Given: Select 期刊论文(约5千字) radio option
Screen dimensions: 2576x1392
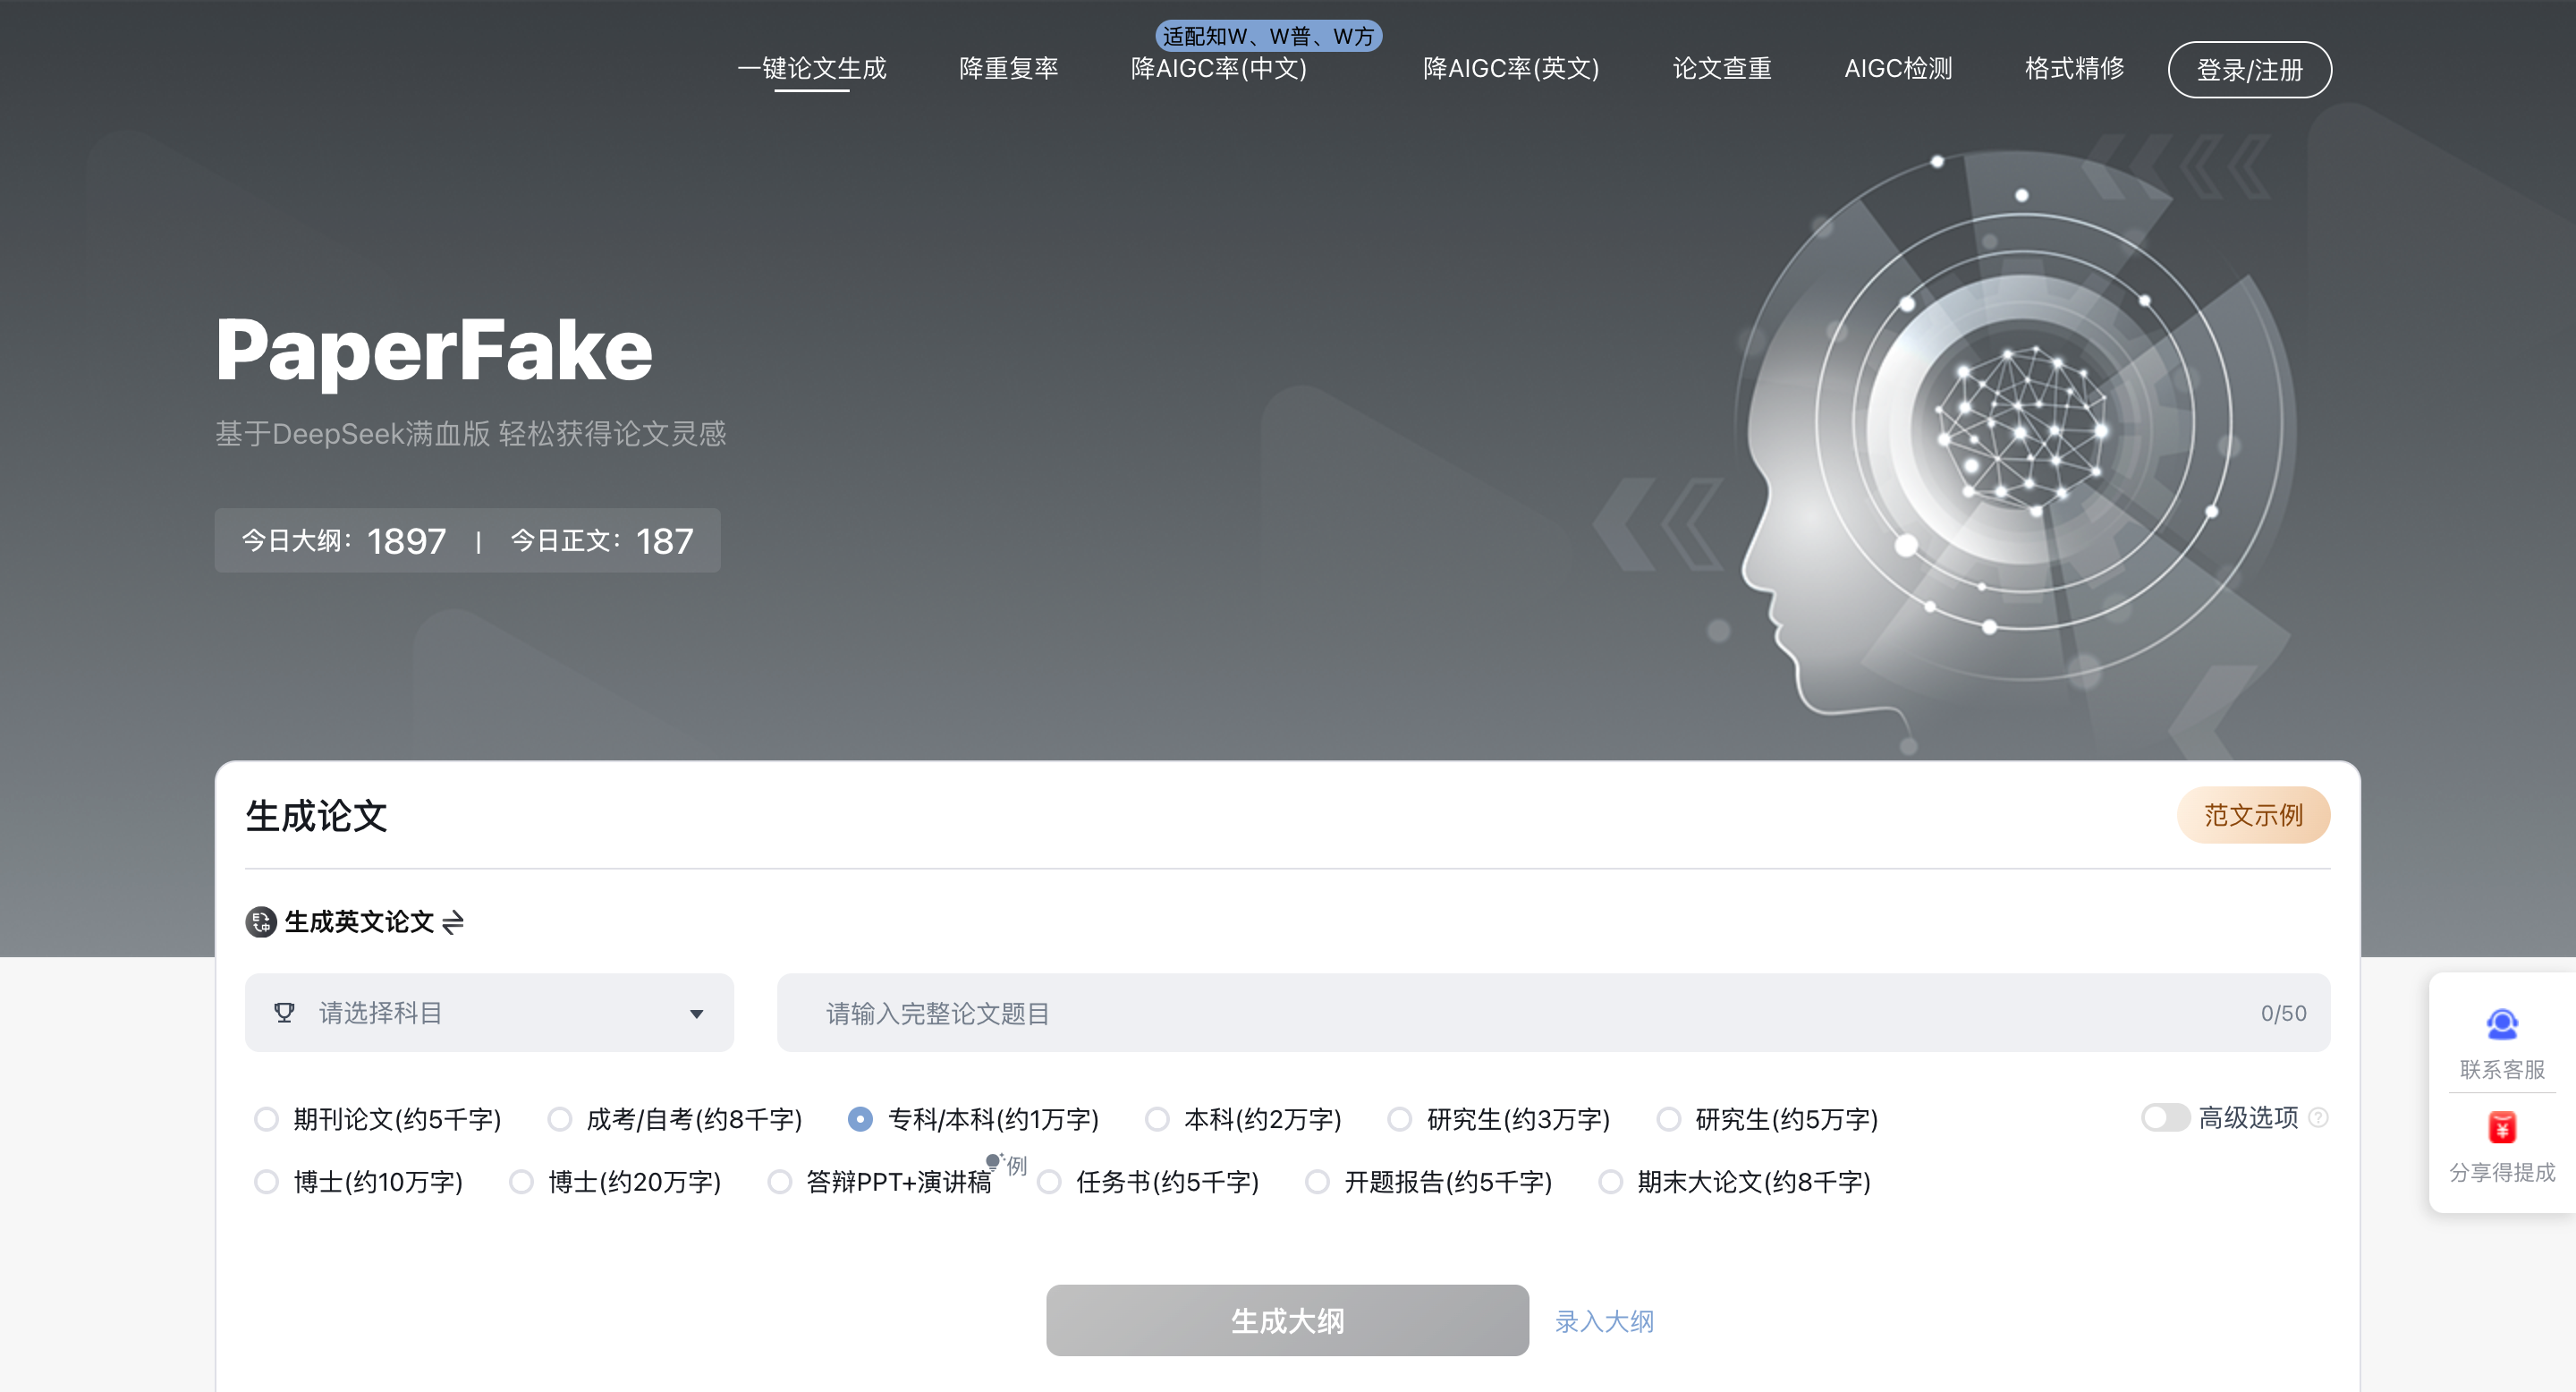Looking at the screenshot, I should pos(266,1118).
